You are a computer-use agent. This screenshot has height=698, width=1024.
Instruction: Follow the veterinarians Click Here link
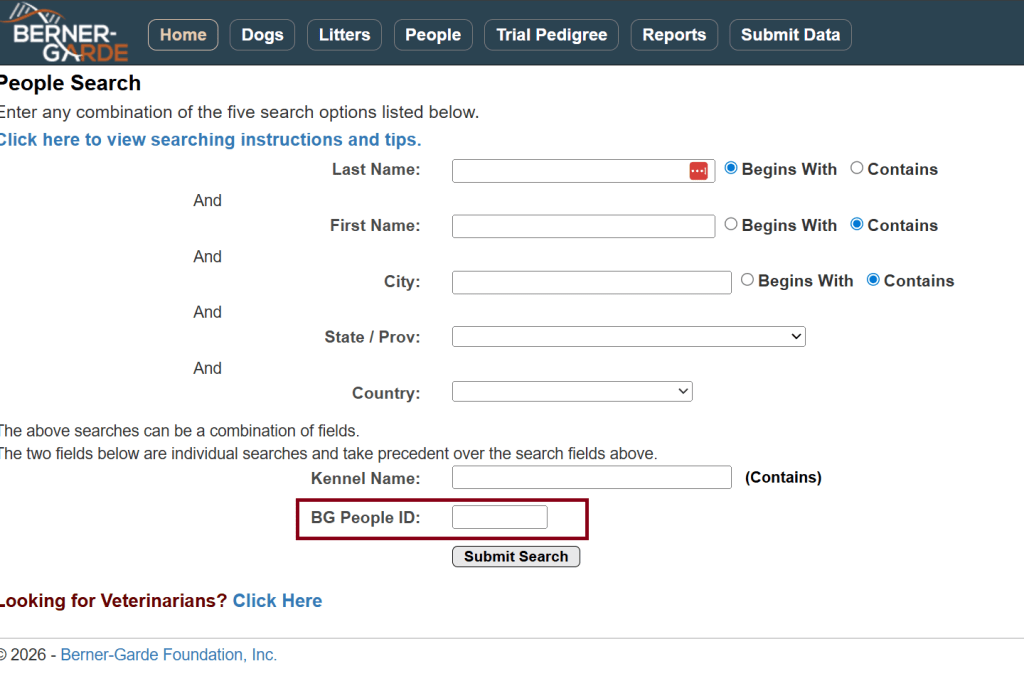tap(277, 601)
